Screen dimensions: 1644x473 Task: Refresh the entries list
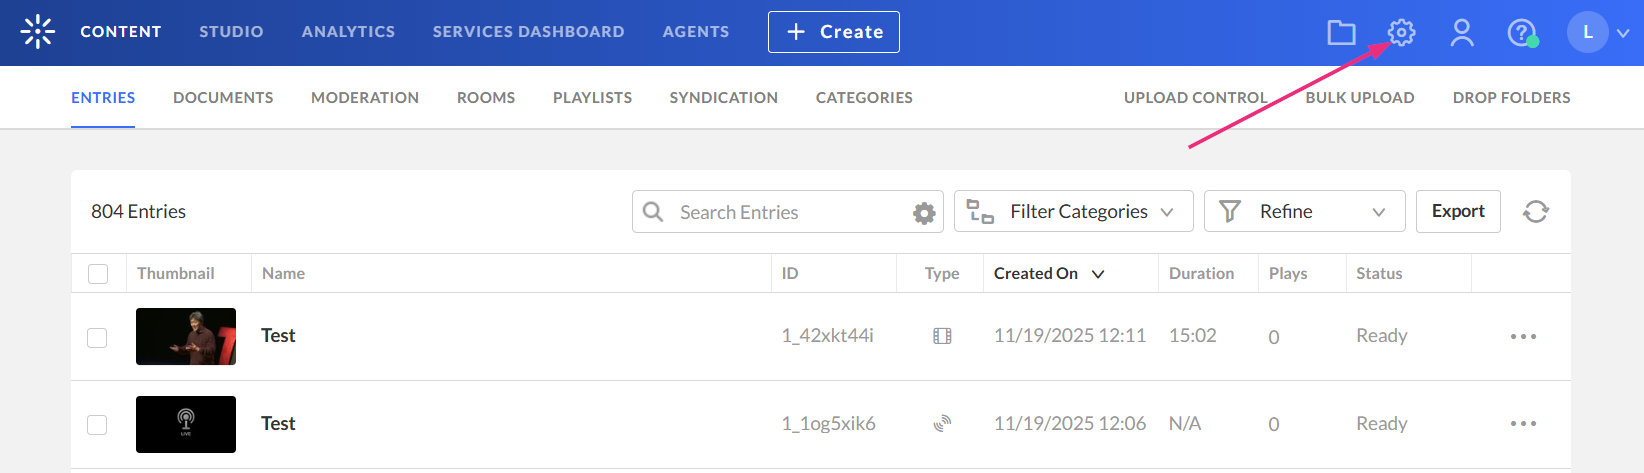[1536, 212]
